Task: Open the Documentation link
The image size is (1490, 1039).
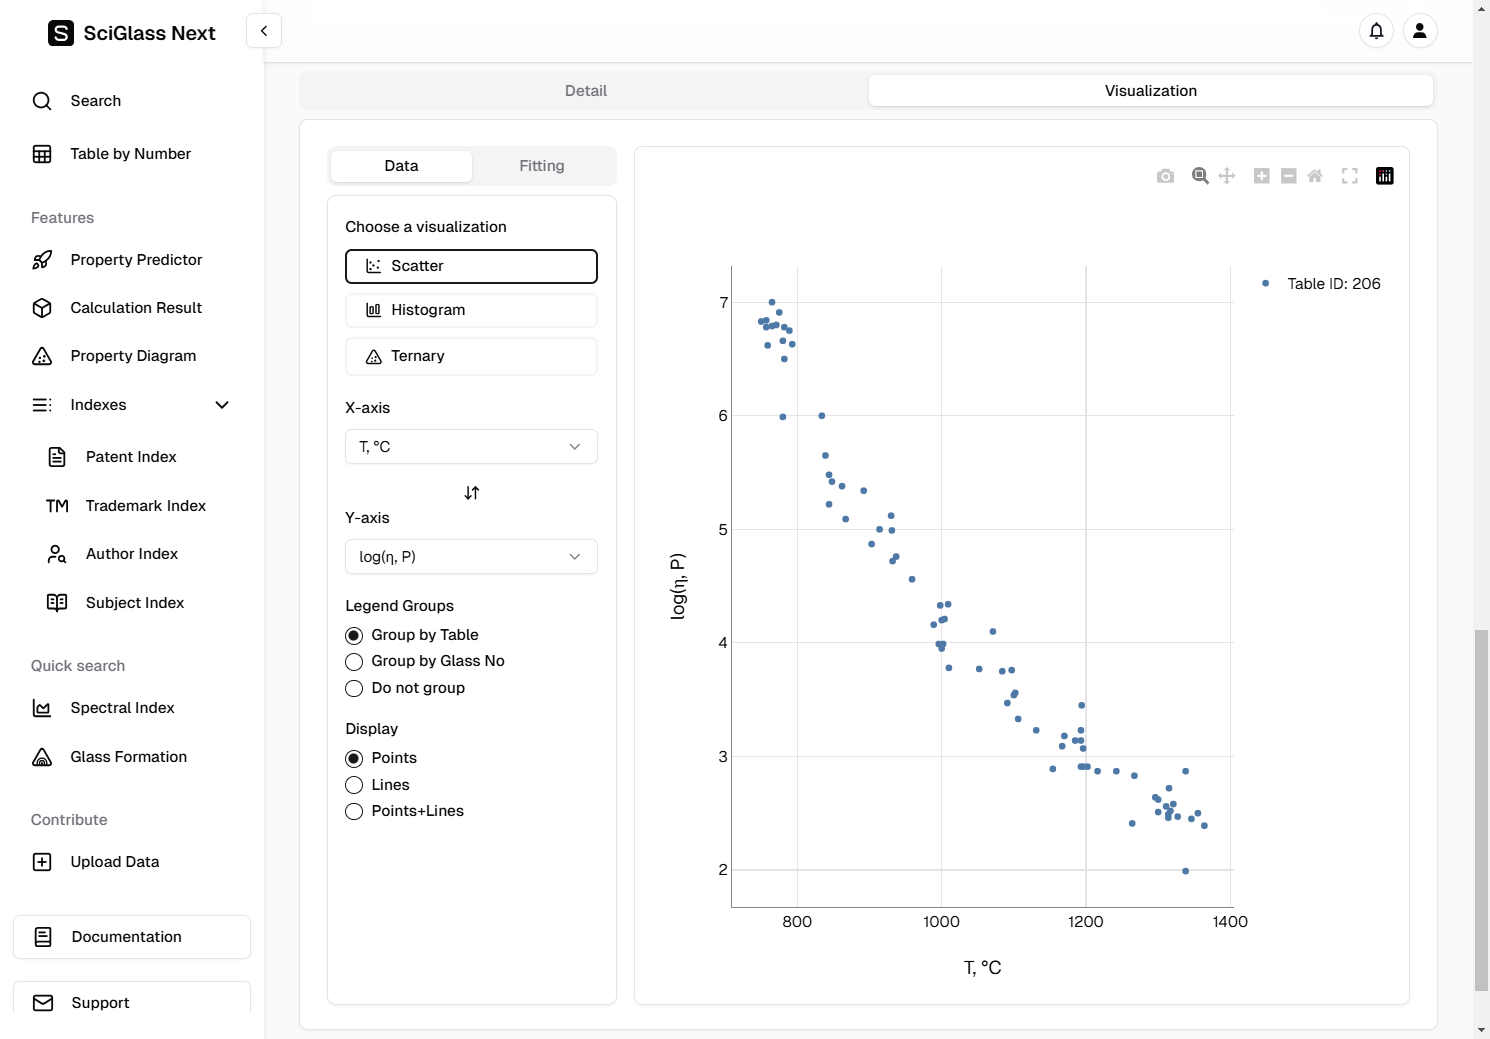Action: click(132, 937)
